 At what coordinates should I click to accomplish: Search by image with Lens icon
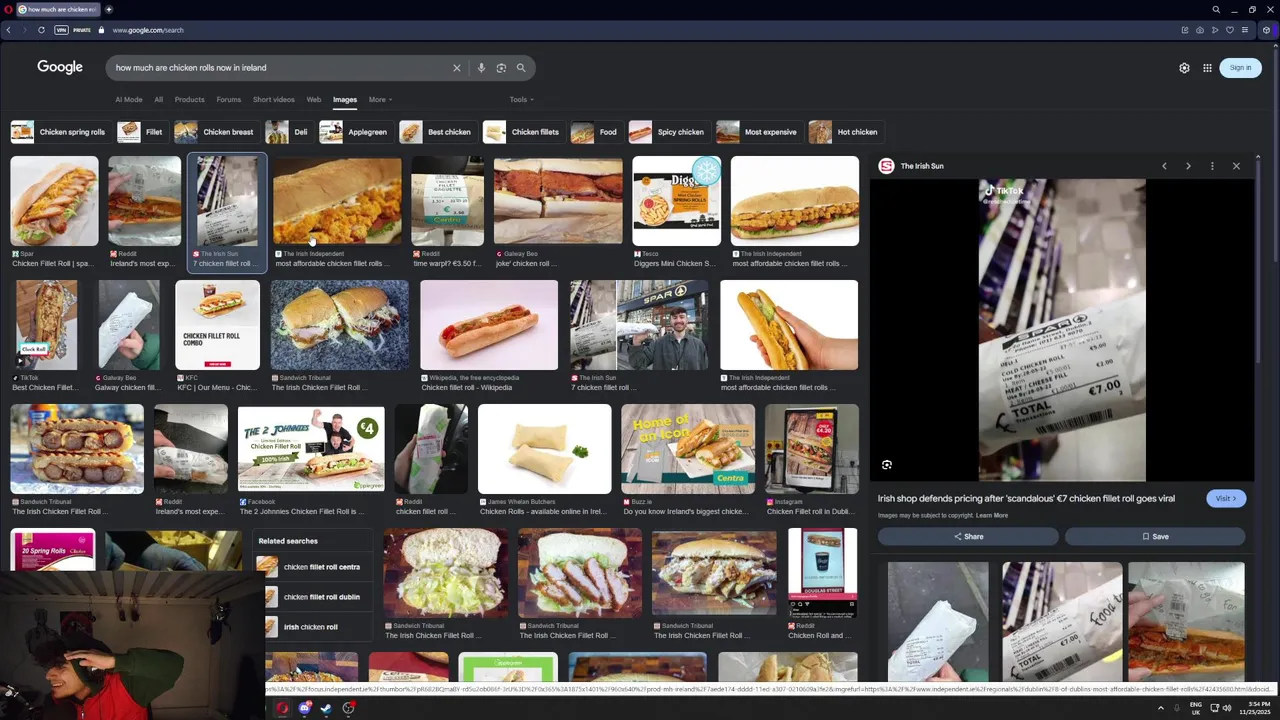(x=501, y=68)
